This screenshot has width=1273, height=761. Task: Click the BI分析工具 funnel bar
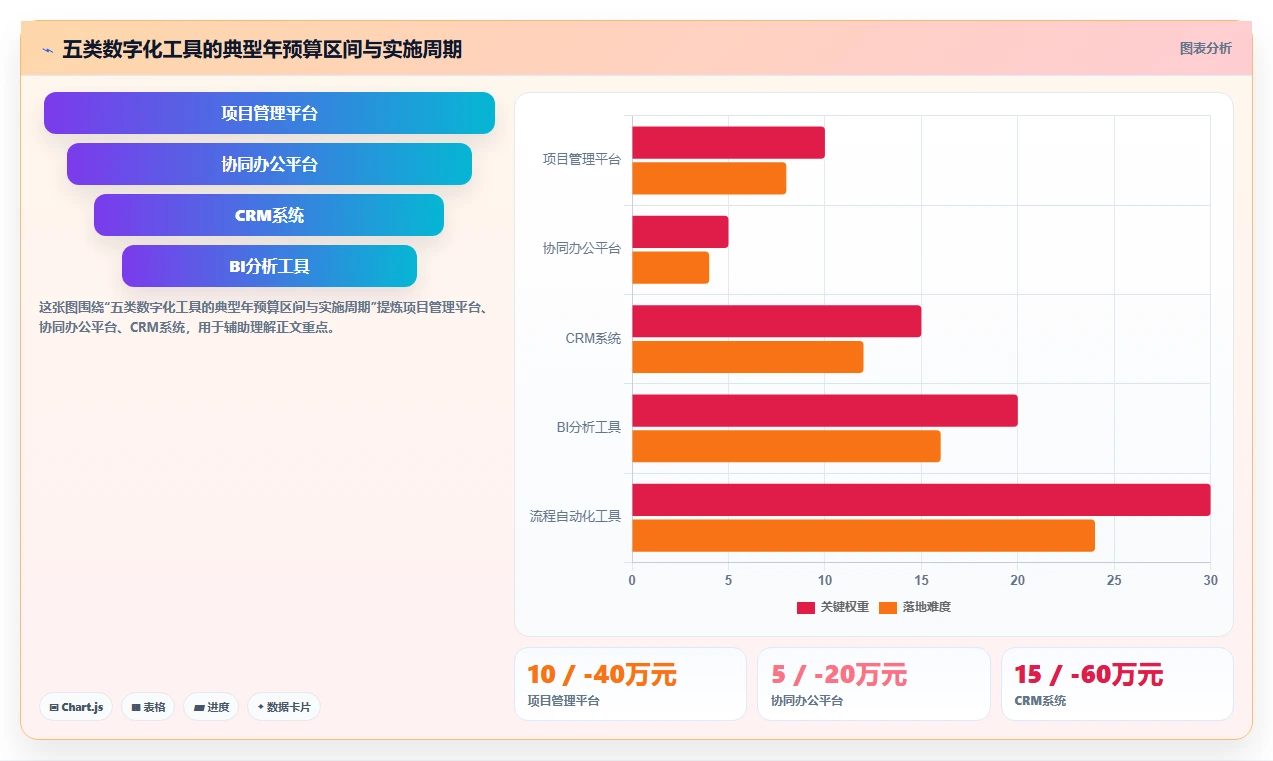(269, 266)
